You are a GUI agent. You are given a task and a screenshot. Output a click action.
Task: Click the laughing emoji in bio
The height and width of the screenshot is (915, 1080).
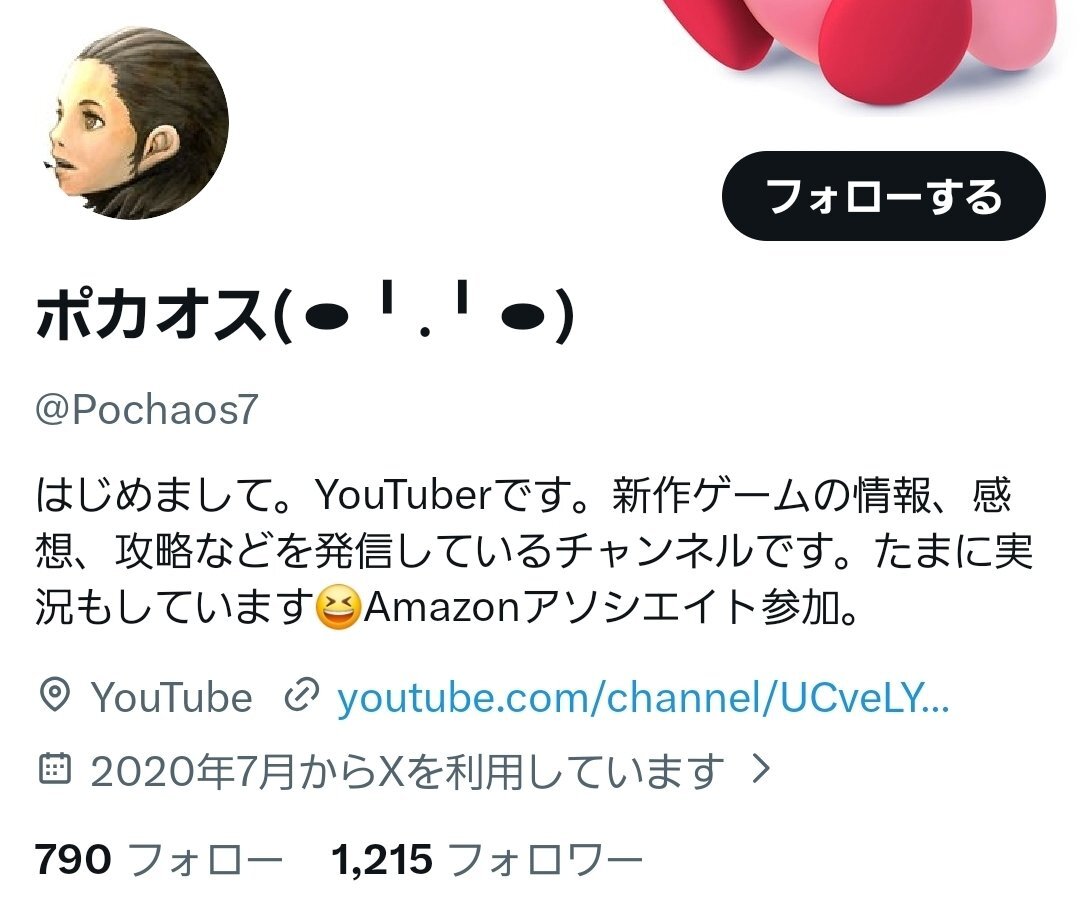[338, 608]
